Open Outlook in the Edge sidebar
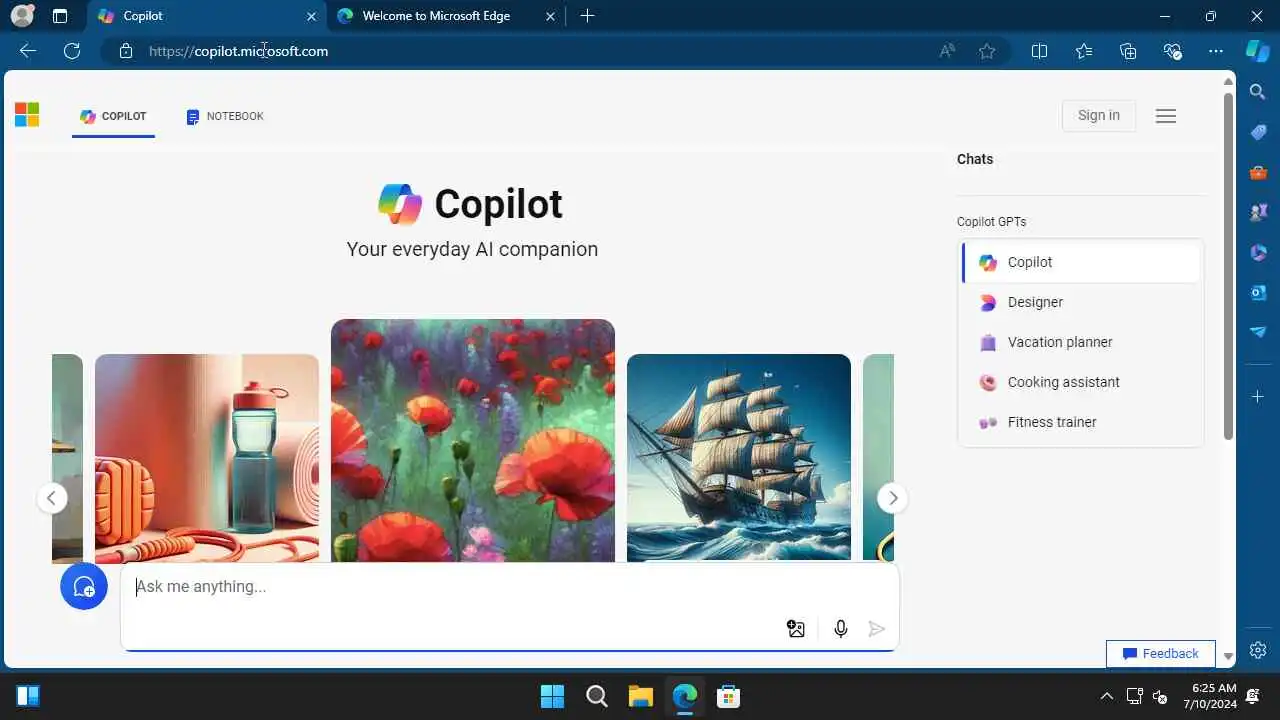Image resolution: width=1280 pixels, height=720 pixels. (1258, 292)
